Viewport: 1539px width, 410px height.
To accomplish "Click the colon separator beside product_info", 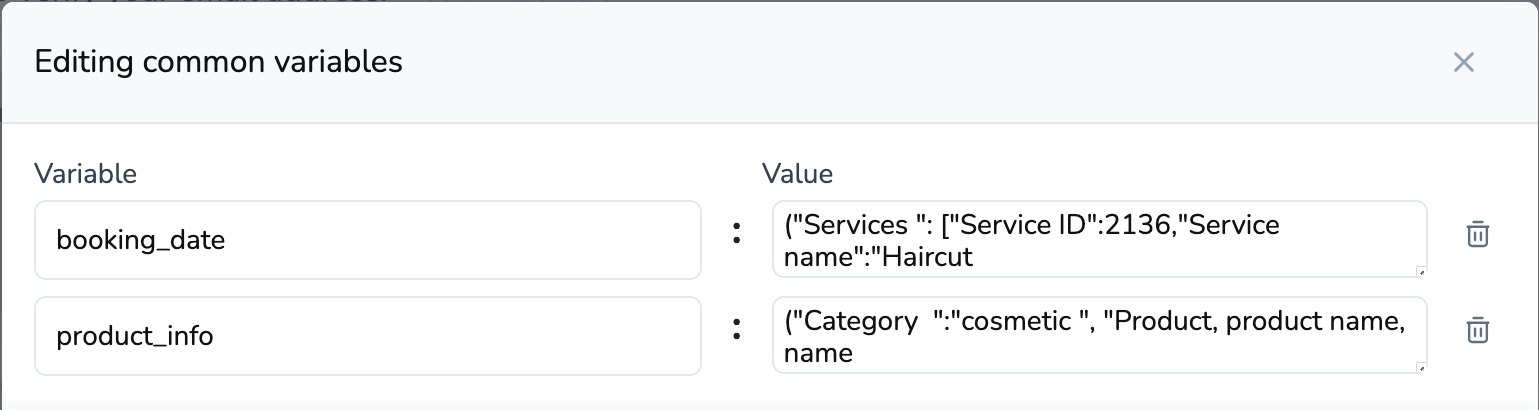I will [737, 330].
